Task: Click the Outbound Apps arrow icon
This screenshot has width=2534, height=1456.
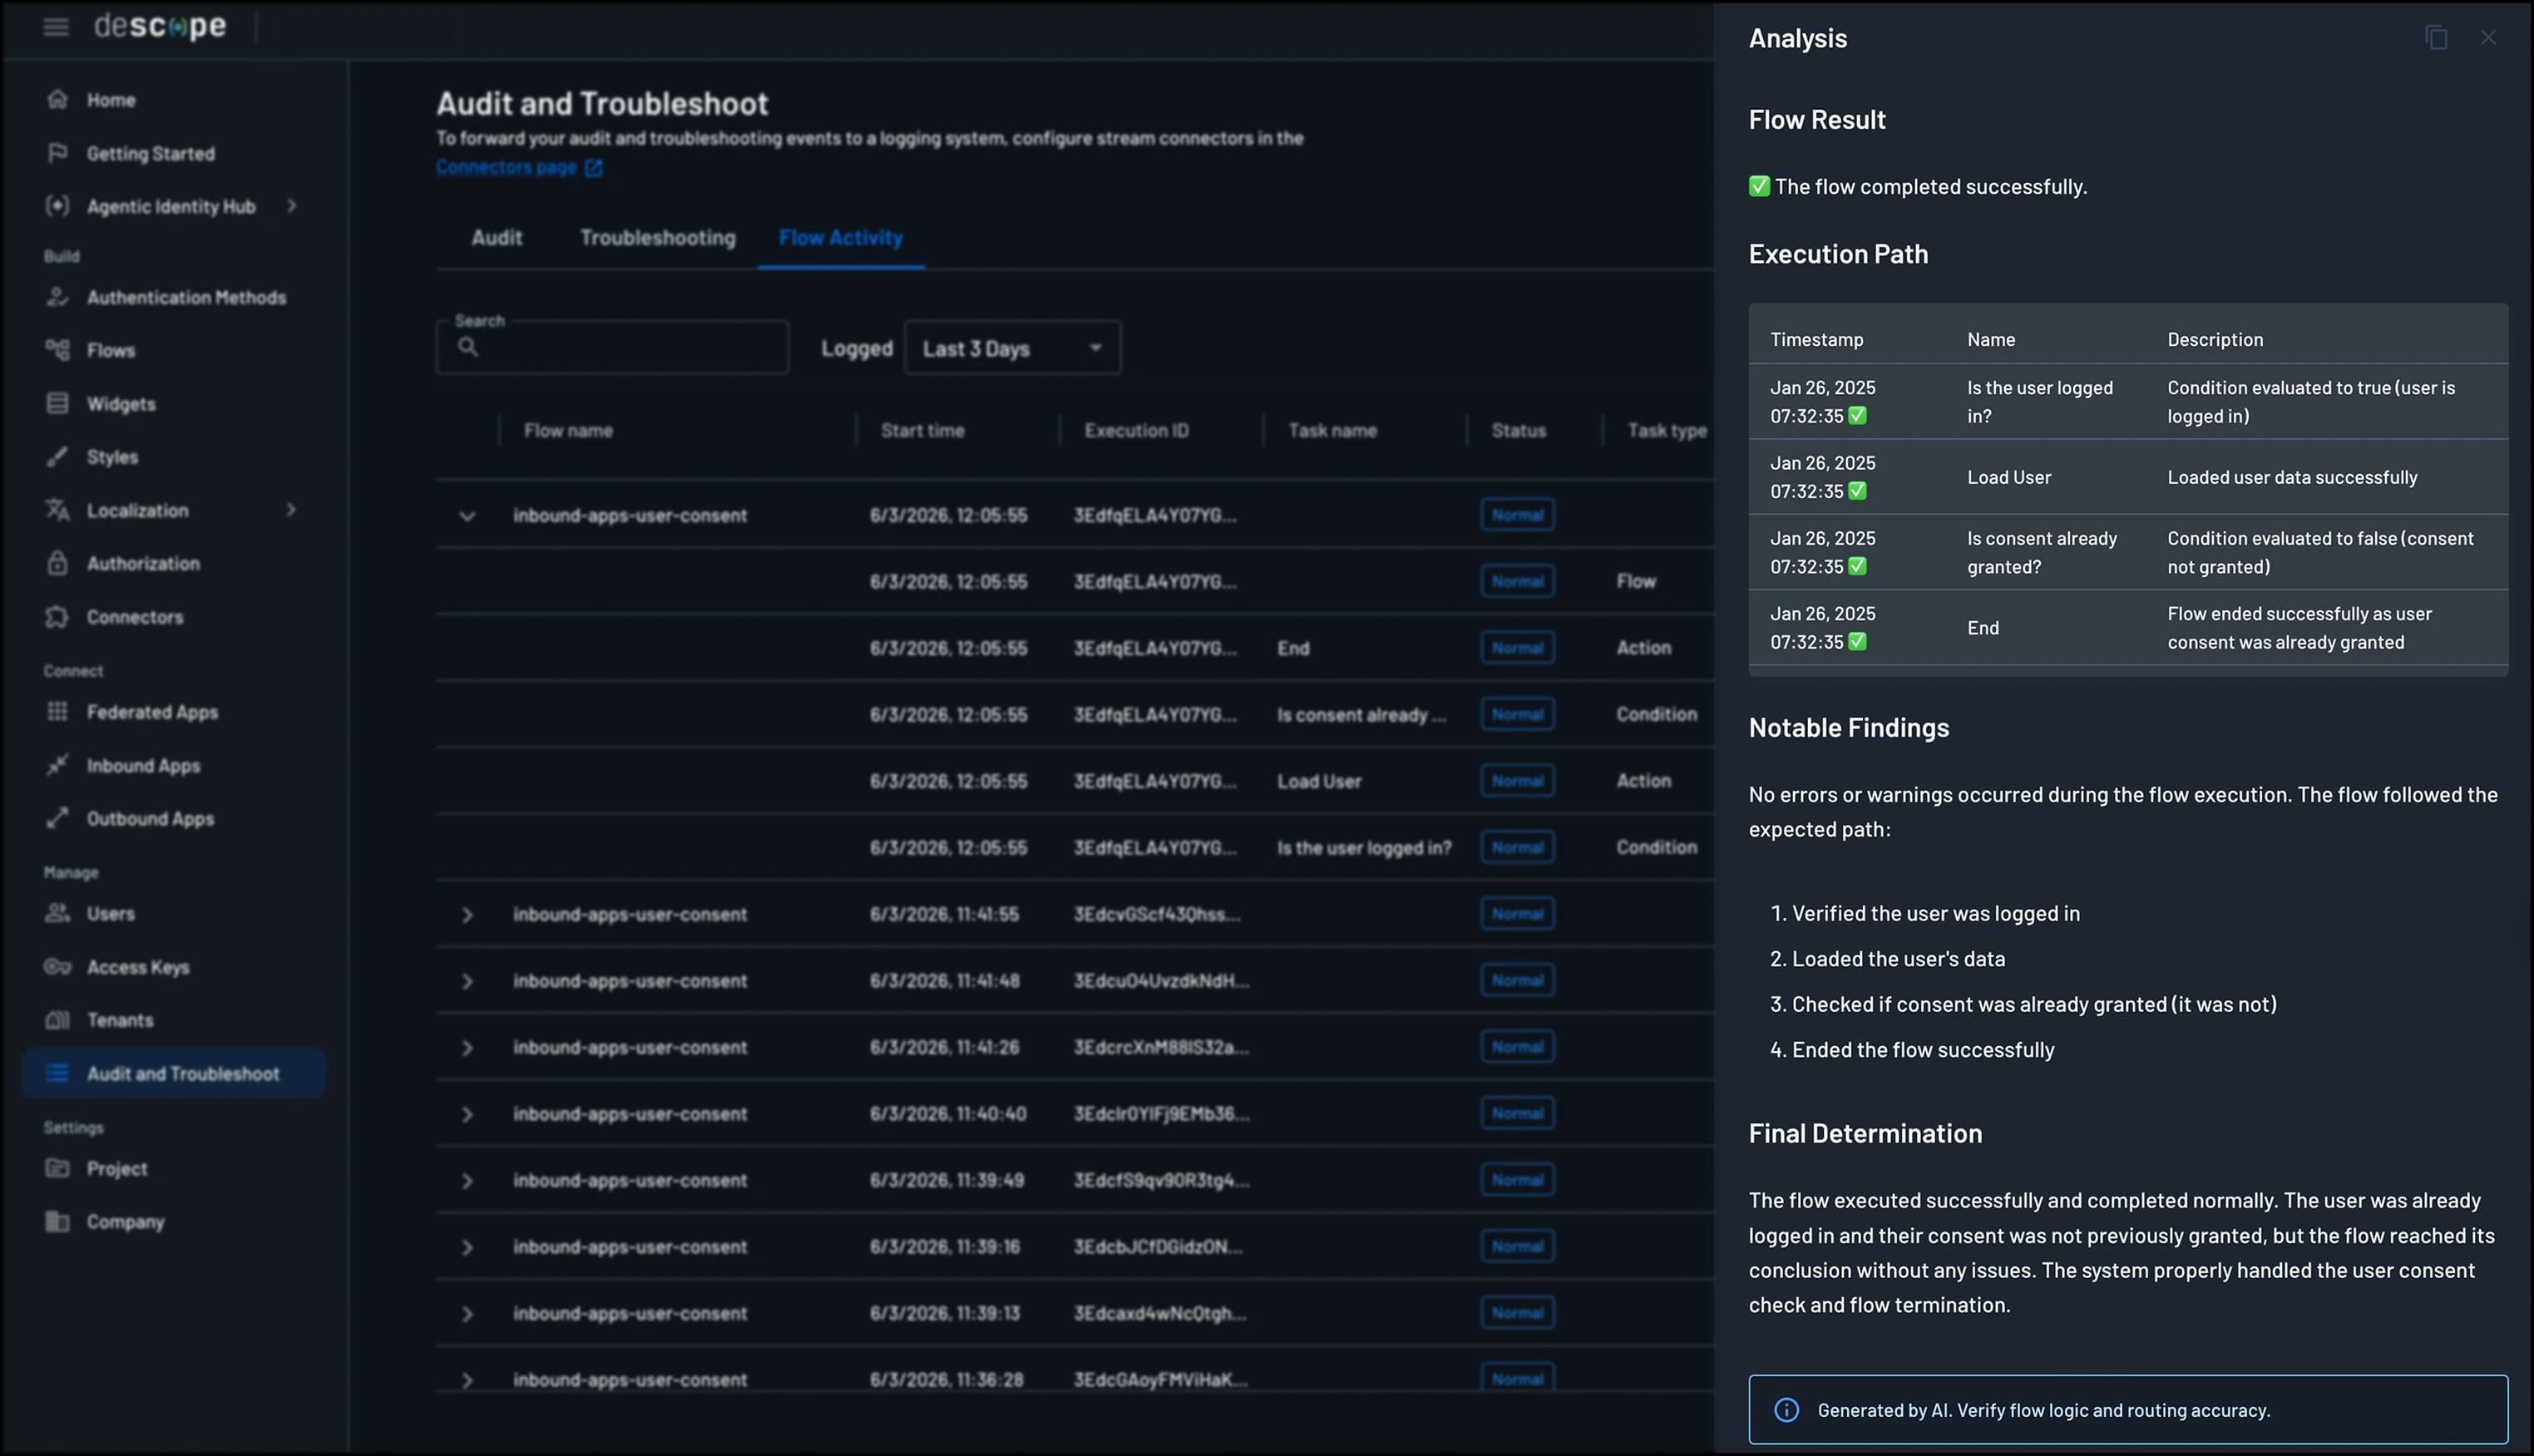Action: pyautogui.click(x=57, y=818)
